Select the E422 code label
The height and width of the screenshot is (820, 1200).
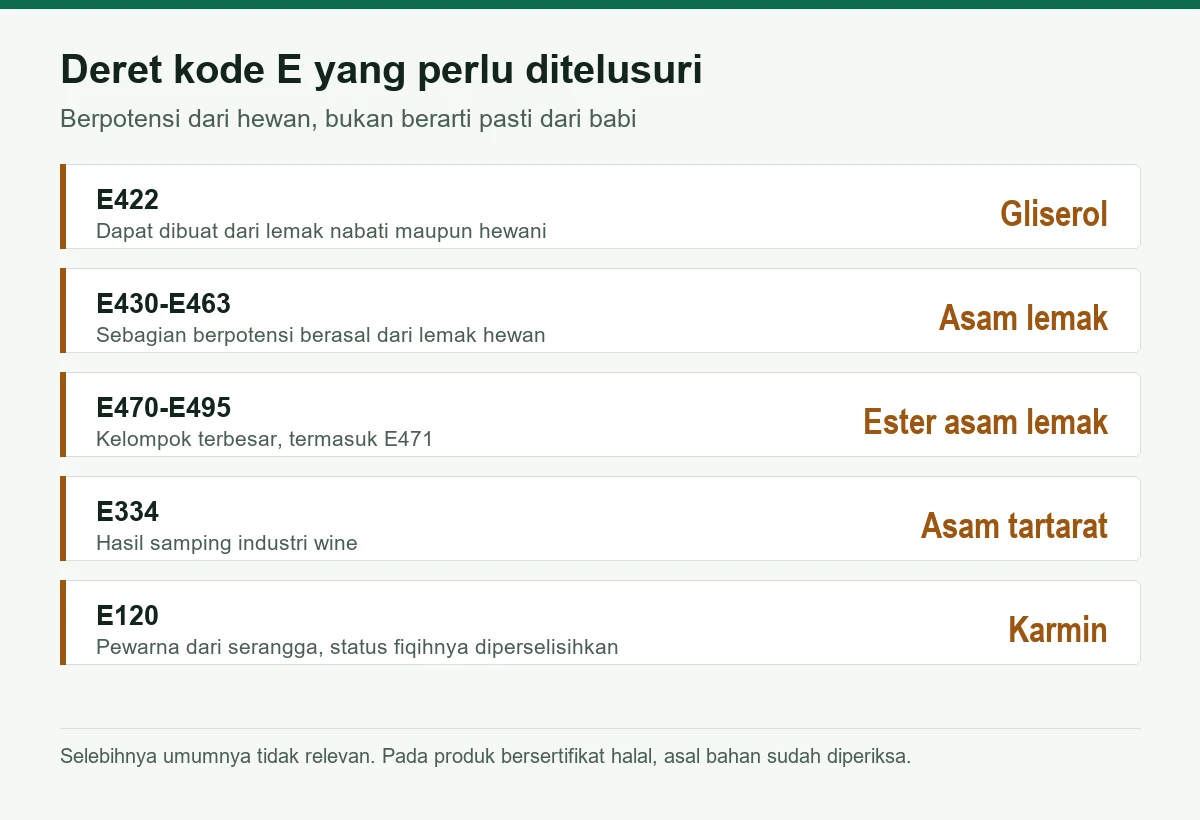pos(127,199)
